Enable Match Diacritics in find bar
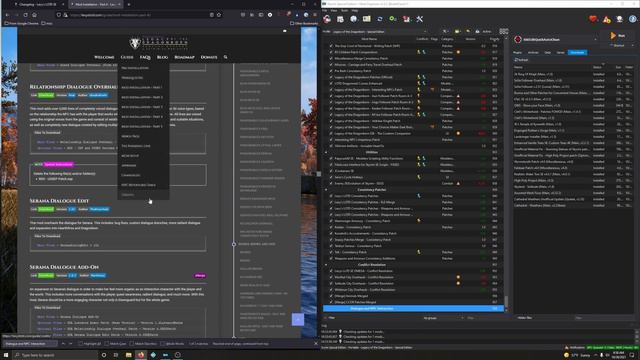The height and width of the screenshot is (360, 640). tap(131, 344)
